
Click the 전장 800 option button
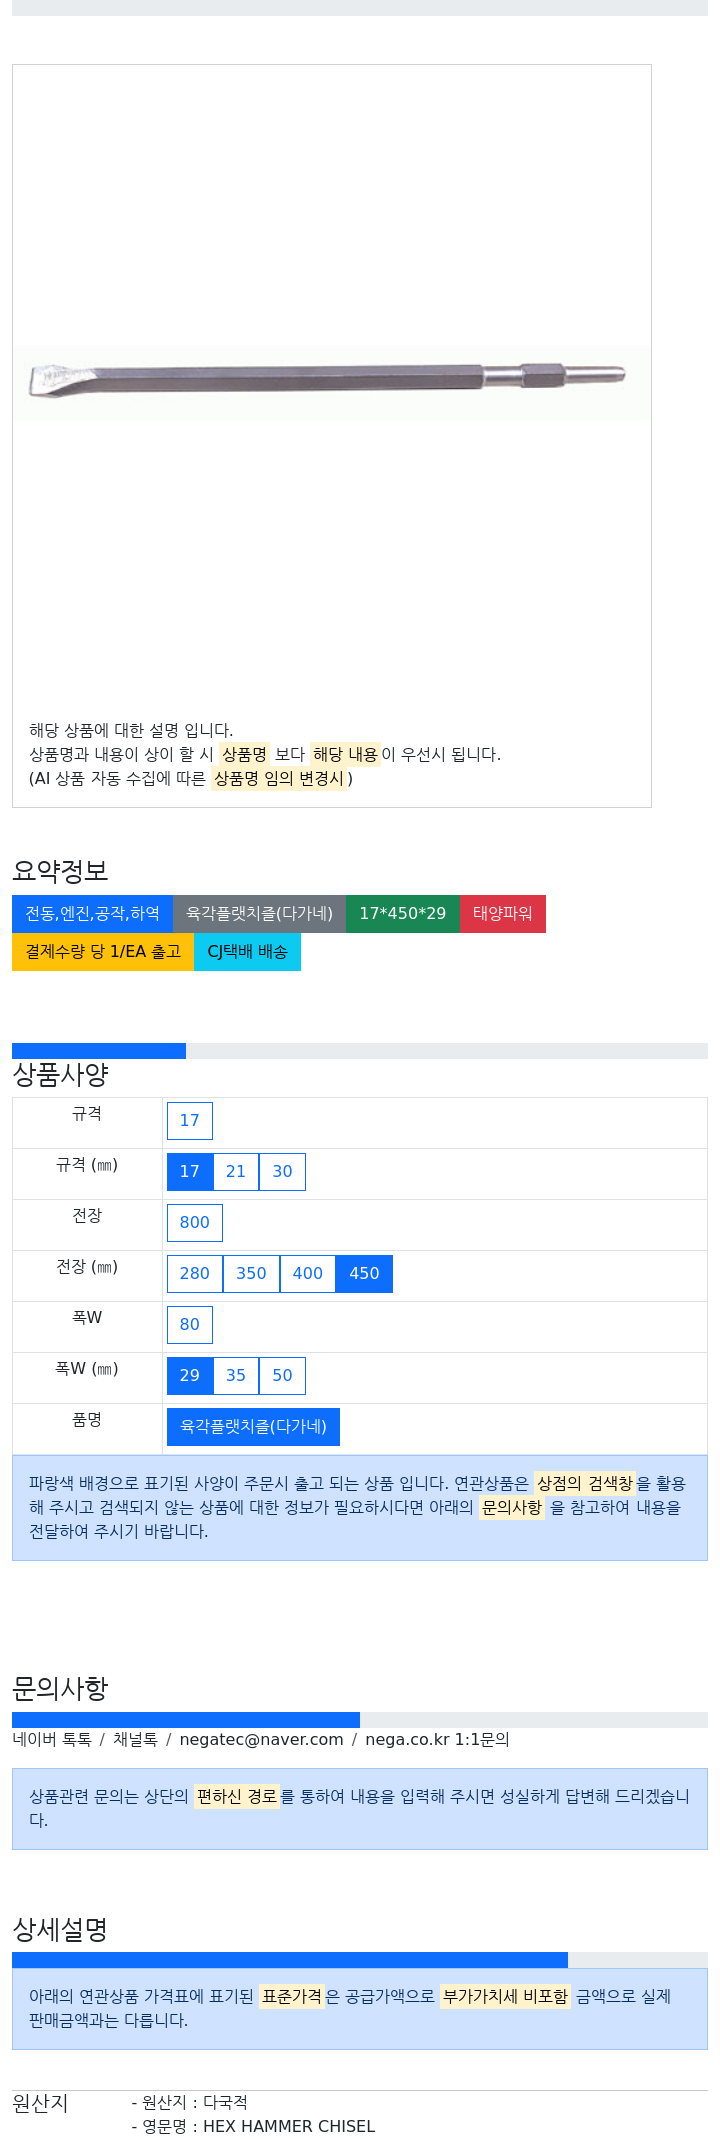tap(195, 1223)
